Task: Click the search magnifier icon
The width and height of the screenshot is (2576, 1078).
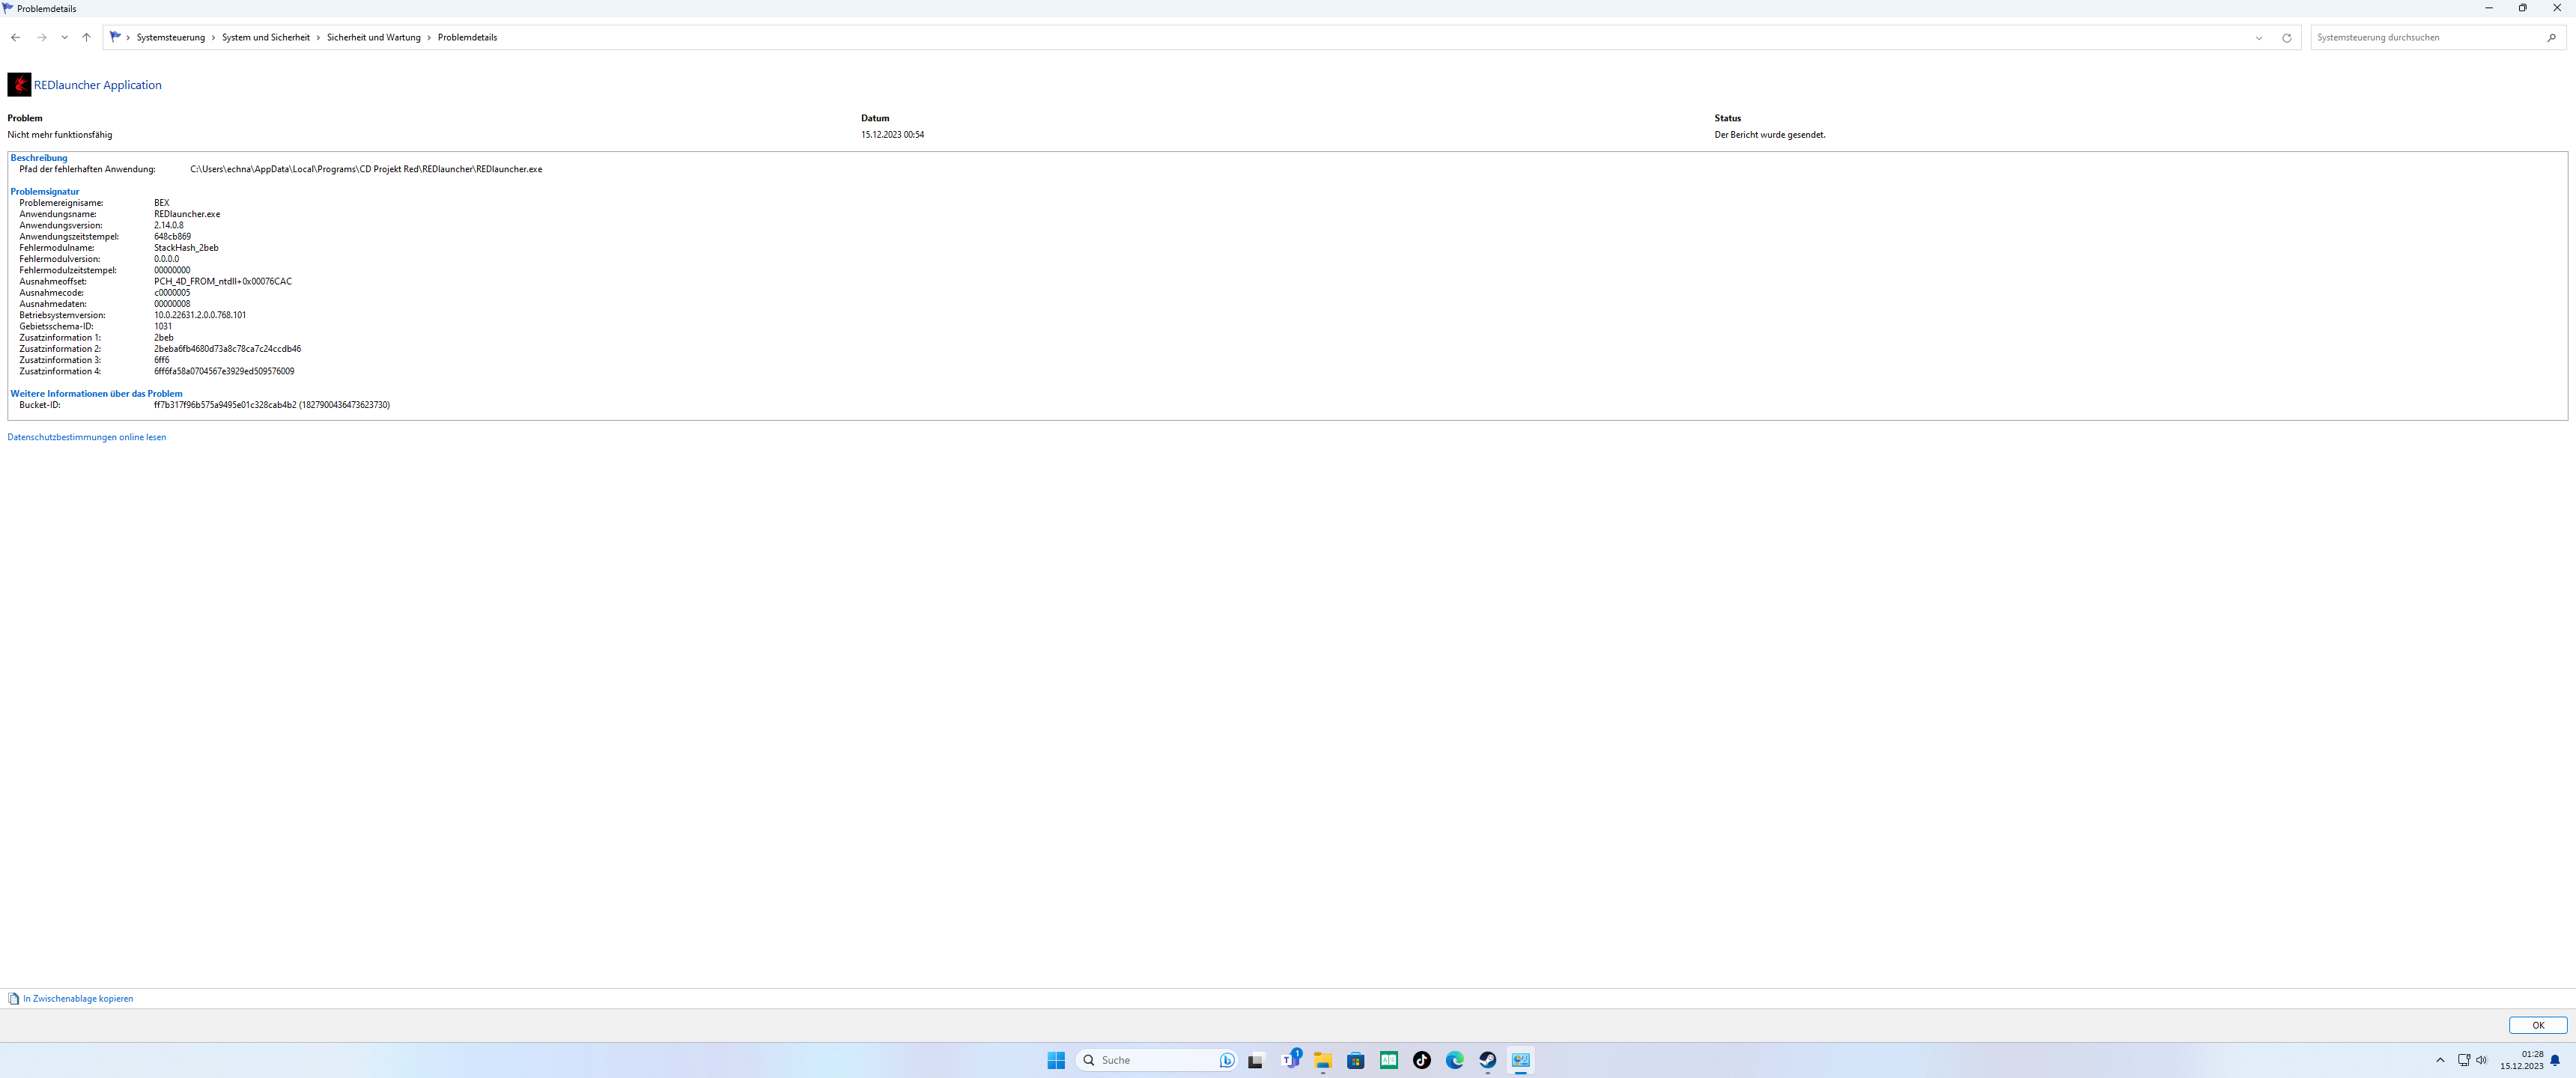Action: pos(2551,38)
